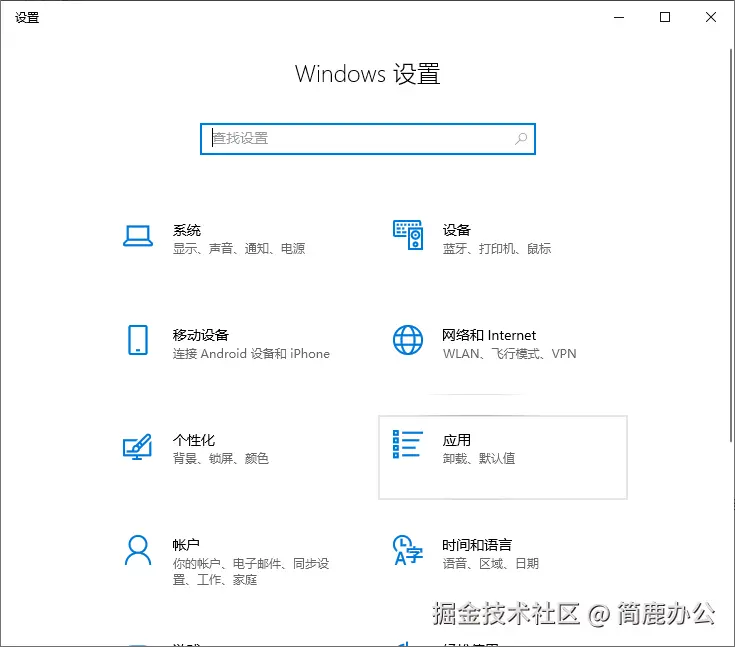Click the search magnifier icon
The image size is (735, 647).
521,138
